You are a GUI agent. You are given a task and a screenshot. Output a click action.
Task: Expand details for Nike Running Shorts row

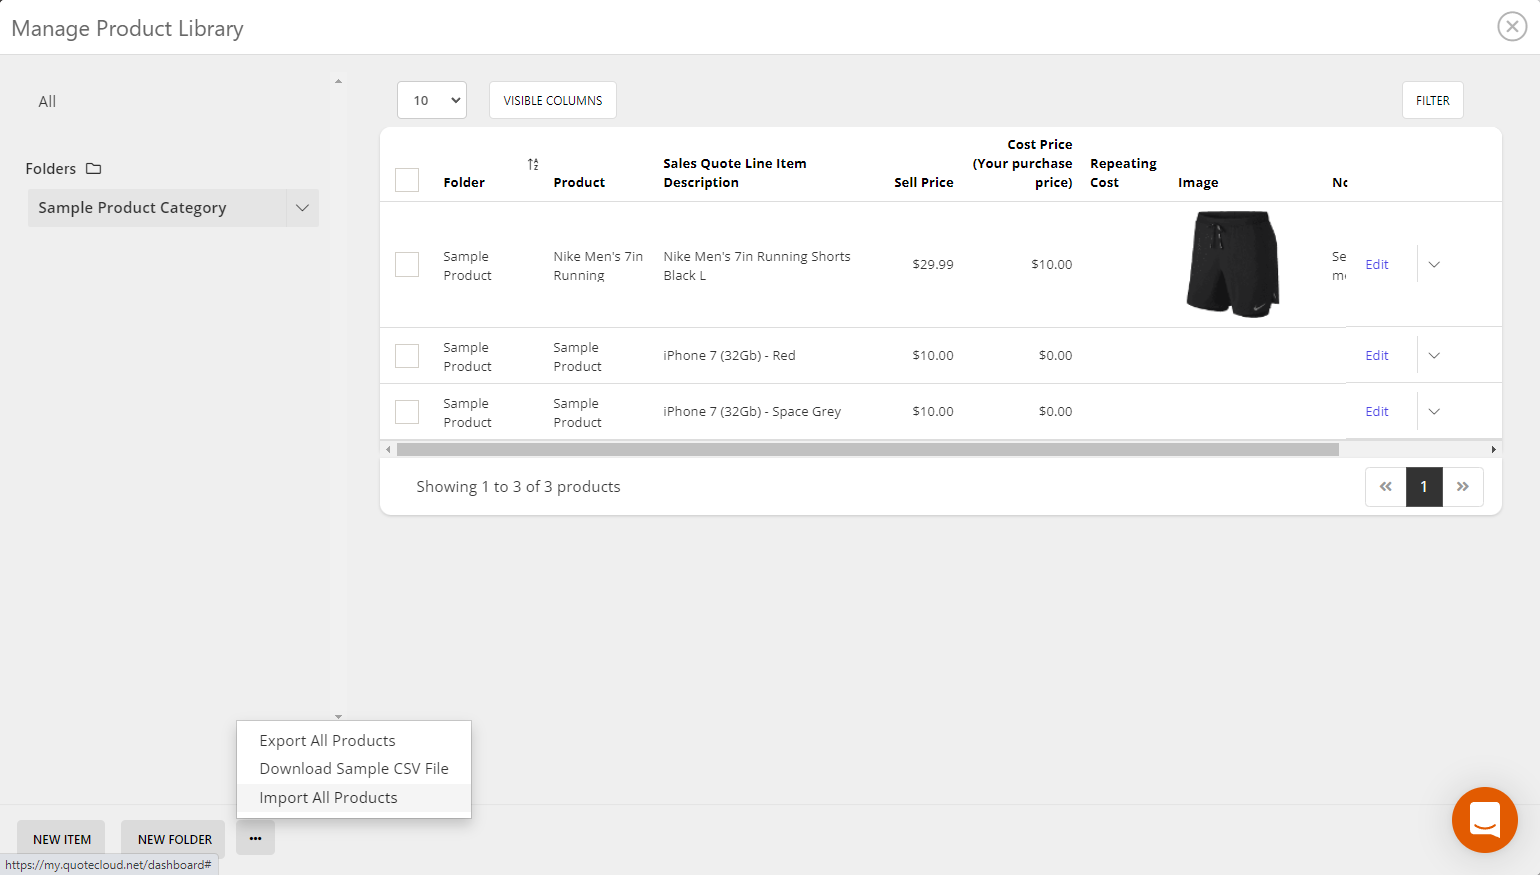click(1434, 264)
